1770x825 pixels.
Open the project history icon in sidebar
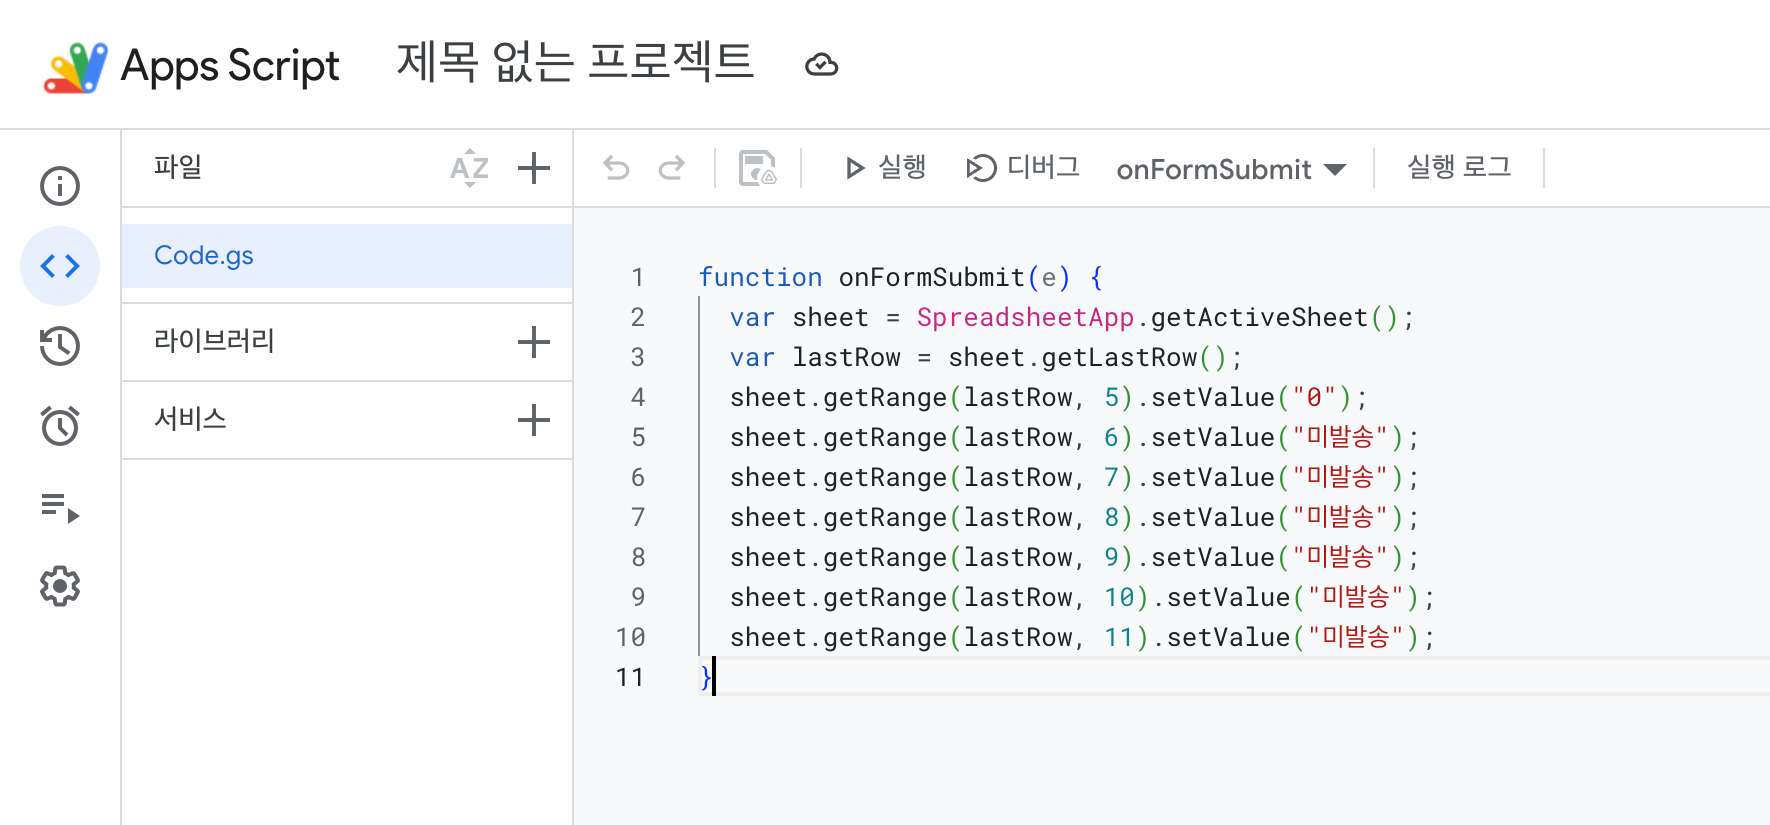coord(60,346)
